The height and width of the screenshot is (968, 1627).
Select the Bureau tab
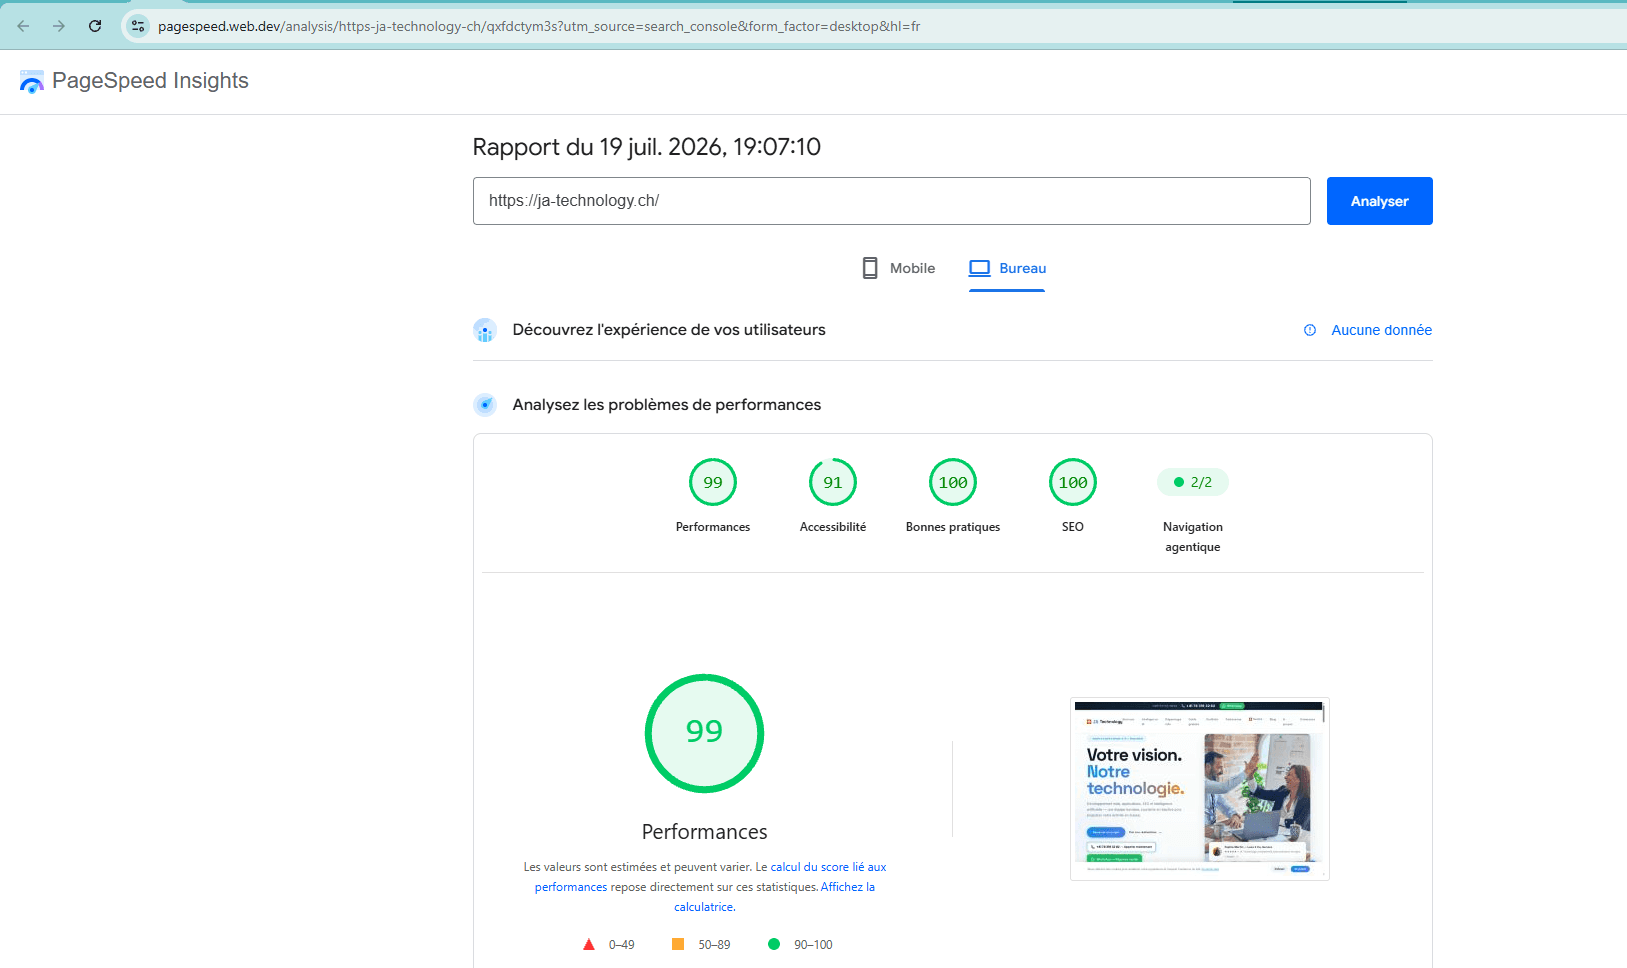pos(1007,268)
